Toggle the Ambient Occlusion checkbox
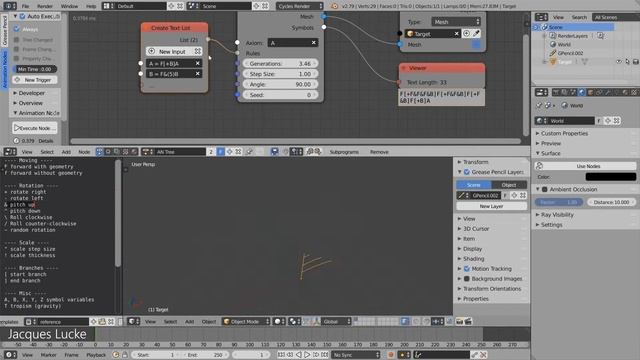 point(544,189)
